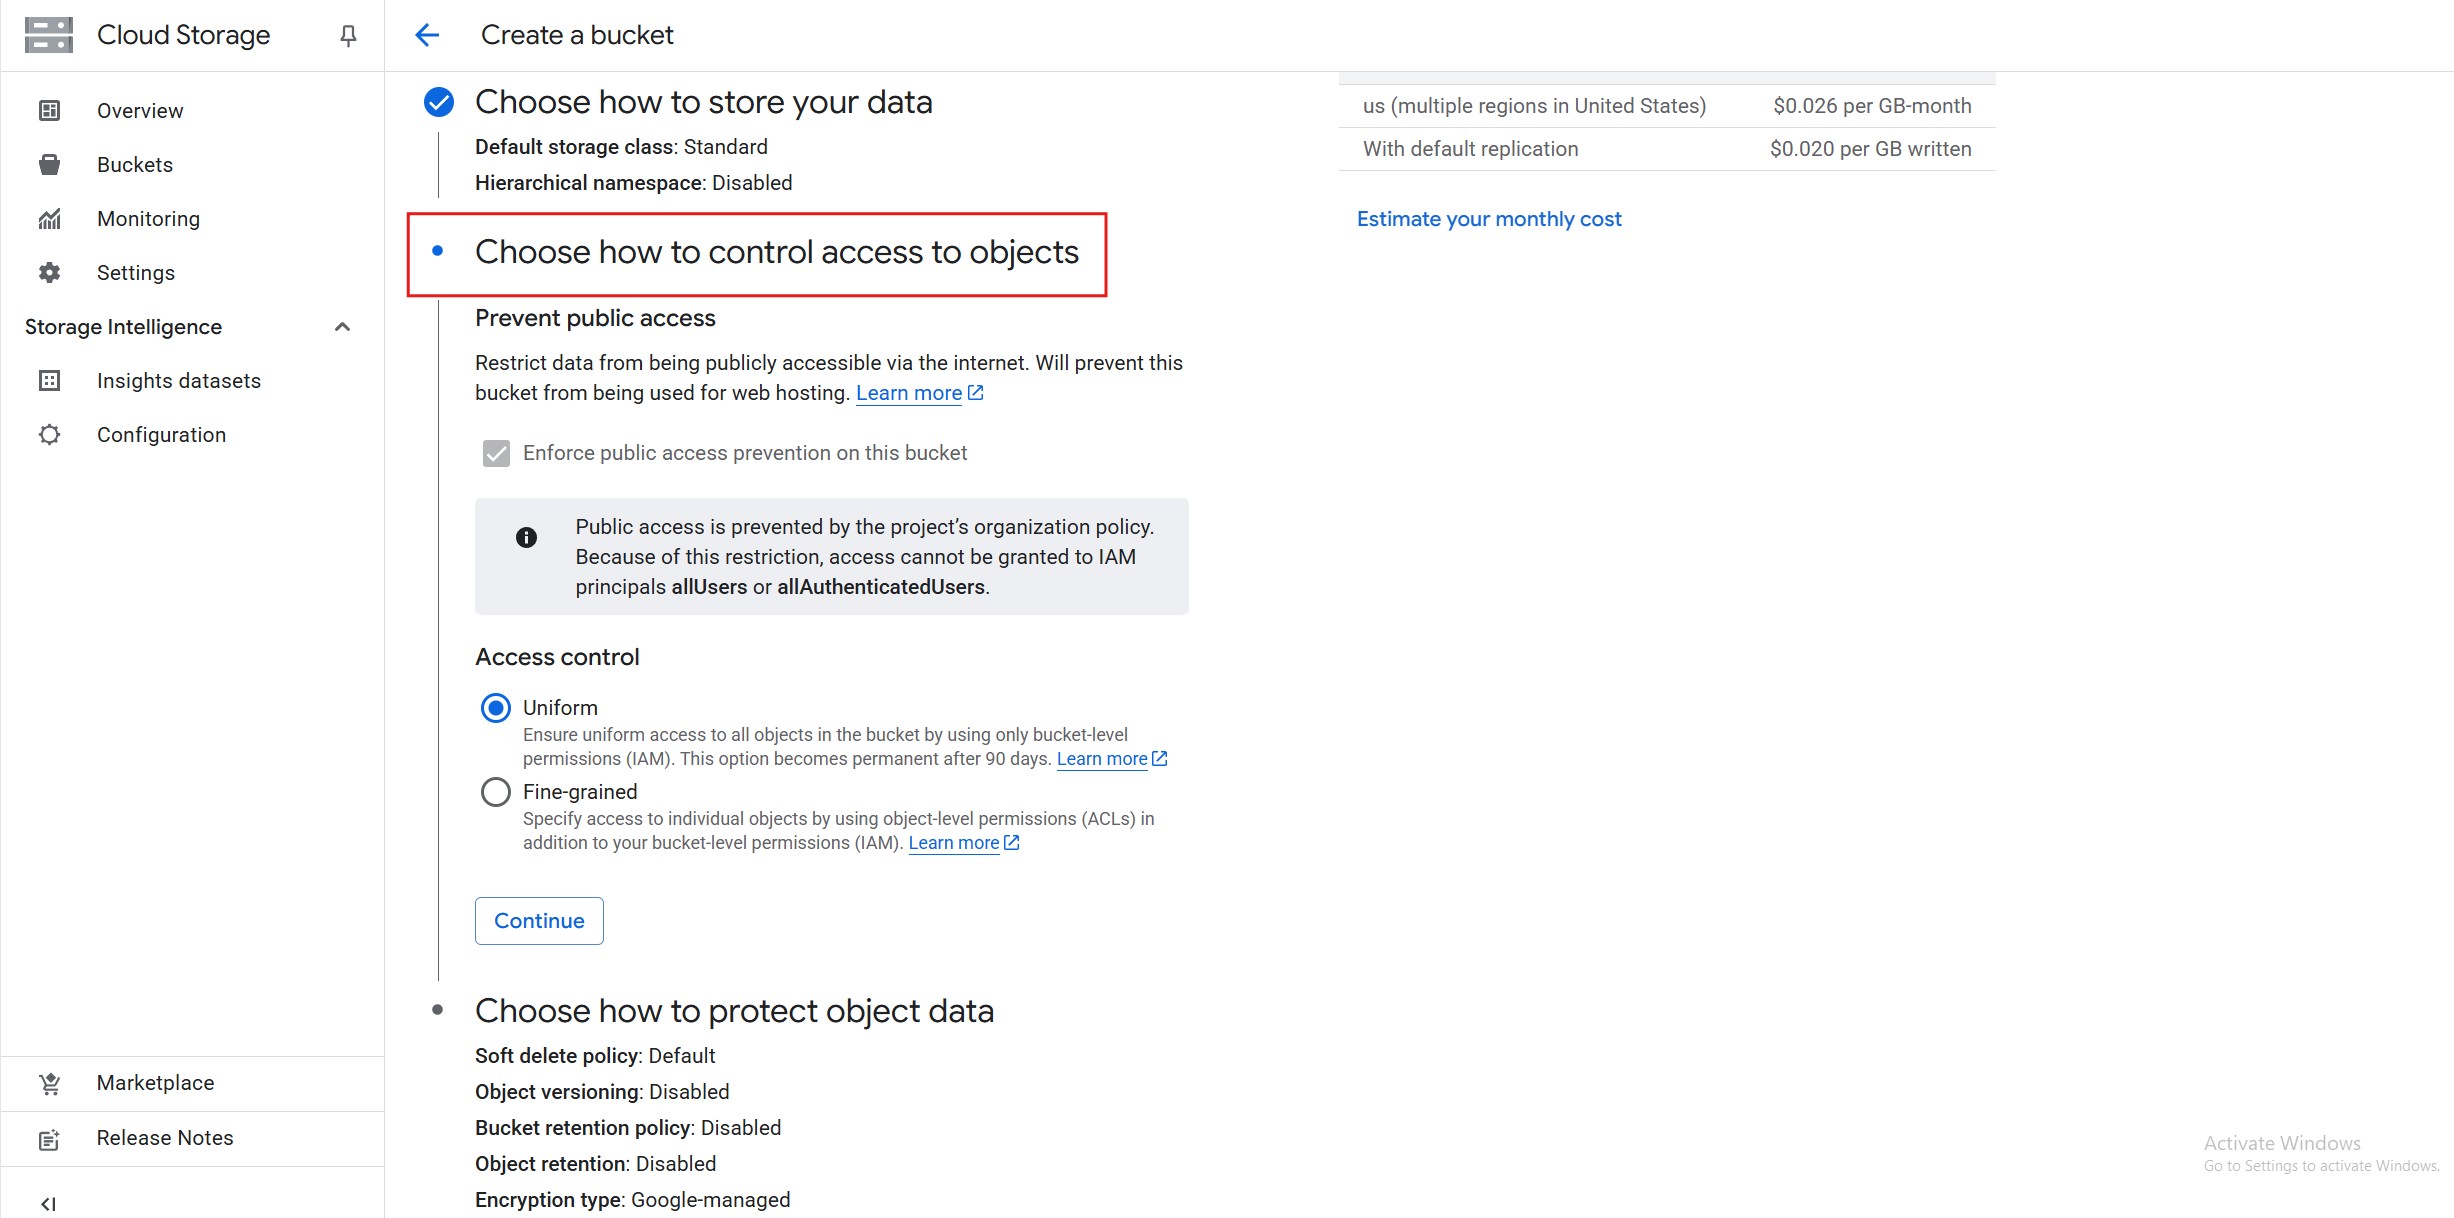Open Monitoring via its chart icon
This screenshot has height=1218, width=2454.
[49, 219]
